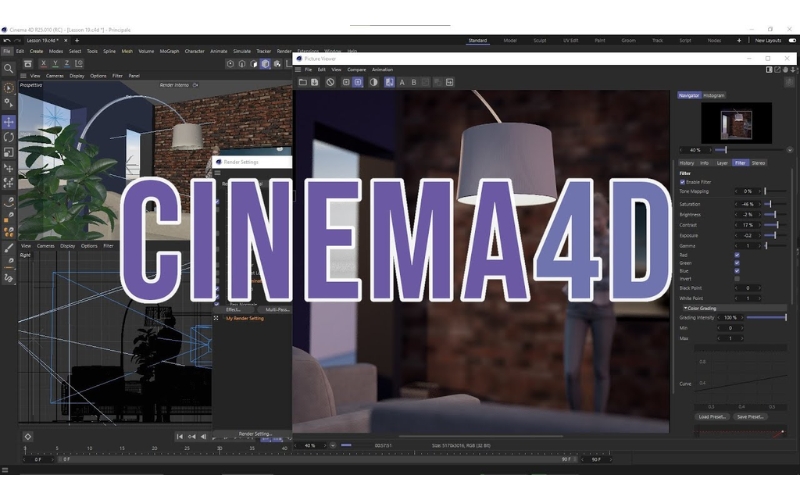Add a new project tab with plus icon

coord(77,40)
